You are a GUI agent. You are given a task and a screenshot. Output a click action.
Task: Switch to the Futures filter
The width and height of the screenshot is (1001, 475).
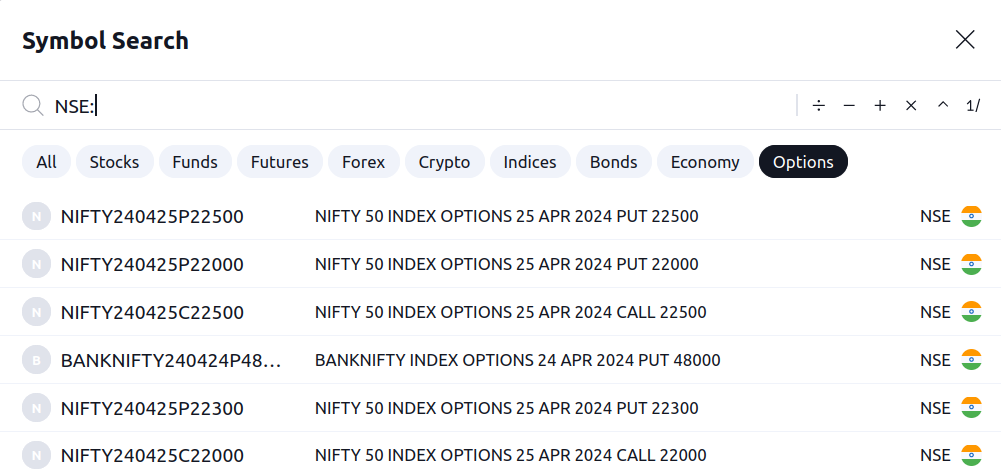(280, 162)
